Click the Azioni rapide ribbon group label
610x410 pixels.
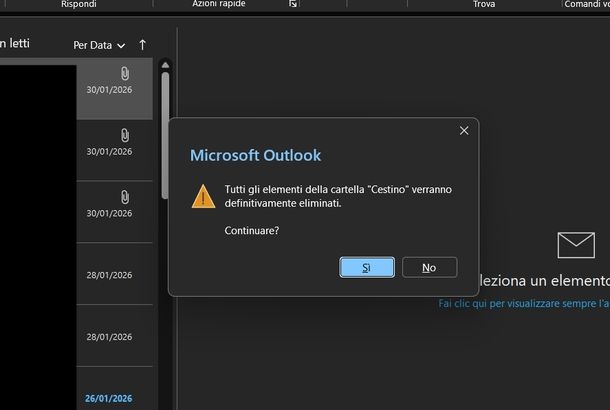pos(219,4)
